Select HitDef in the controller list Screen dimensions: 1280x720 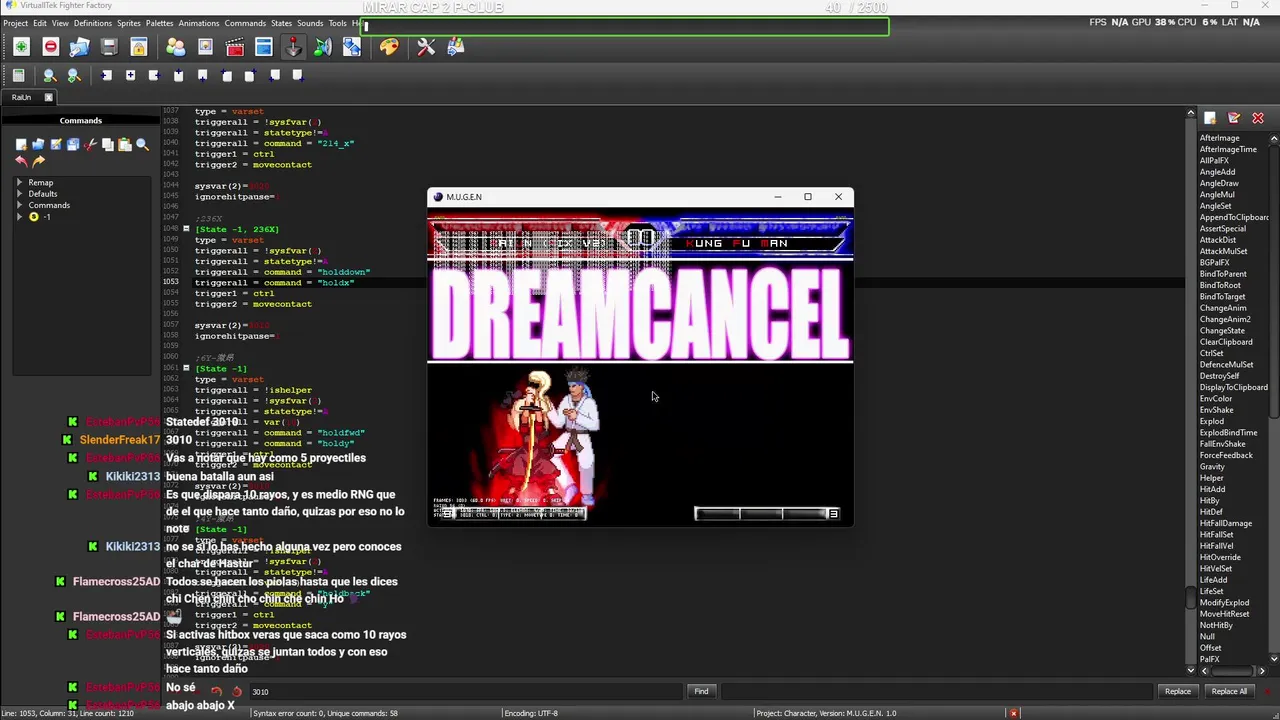[x=1211, y=512]
